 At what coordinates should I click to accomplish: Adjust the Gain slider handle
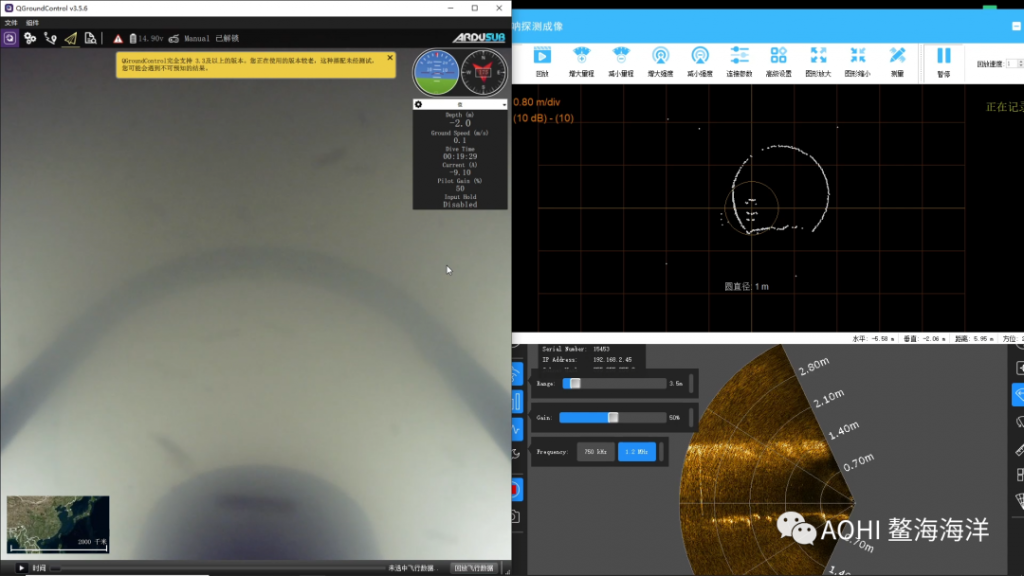[613, 417]
